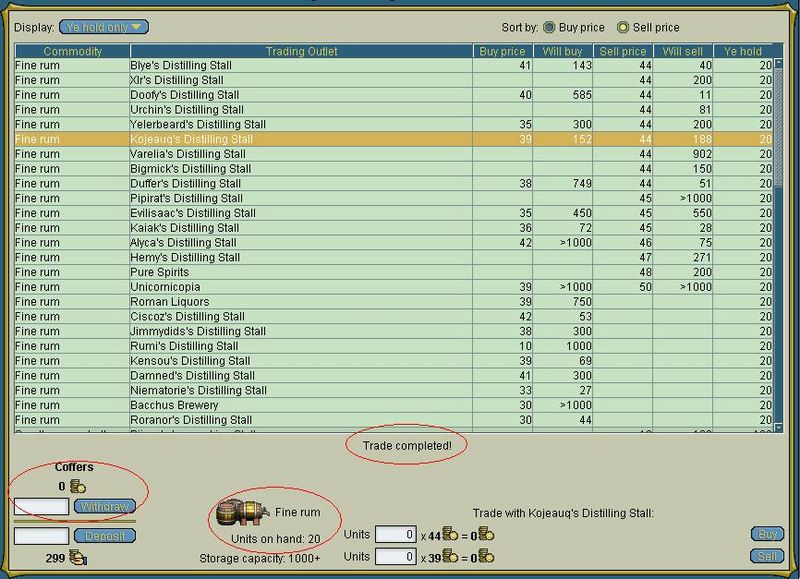800x579 pixels.
Task: Select Duffer's Distilling Stall row
Action: (394, 184)
